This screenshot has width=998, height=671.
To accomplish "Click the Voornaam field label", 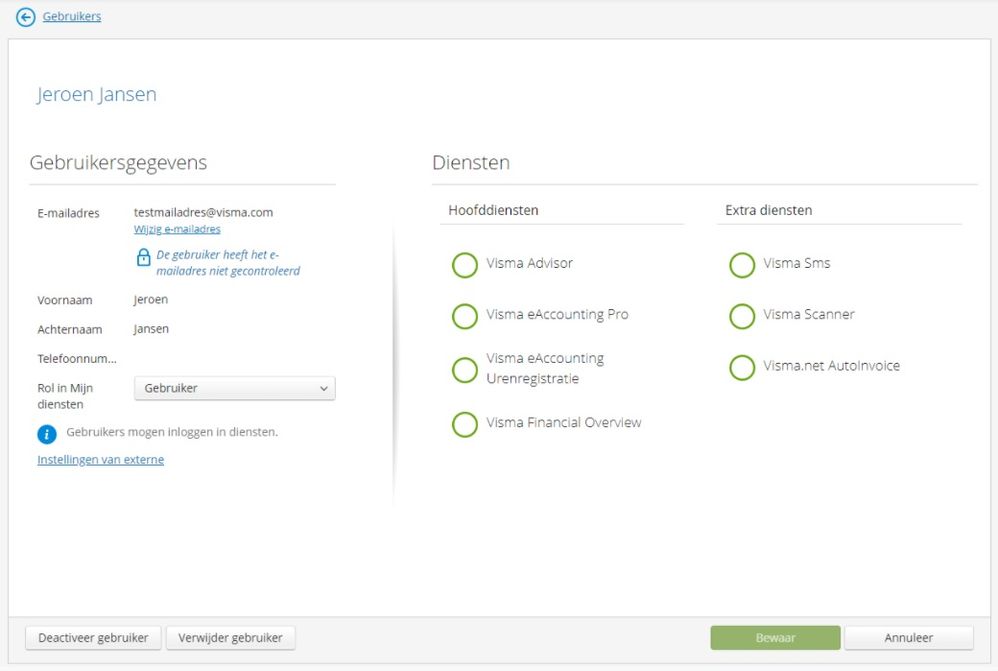I will (65, 300).
